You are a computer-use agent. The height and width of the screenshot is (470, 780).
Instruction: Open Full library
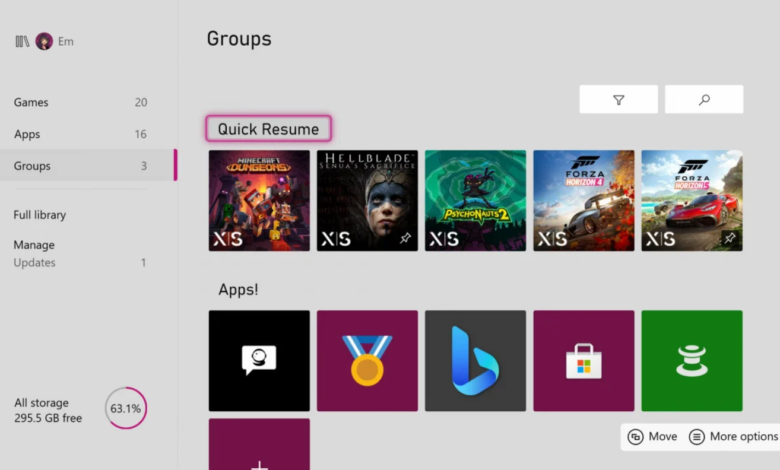40,214
